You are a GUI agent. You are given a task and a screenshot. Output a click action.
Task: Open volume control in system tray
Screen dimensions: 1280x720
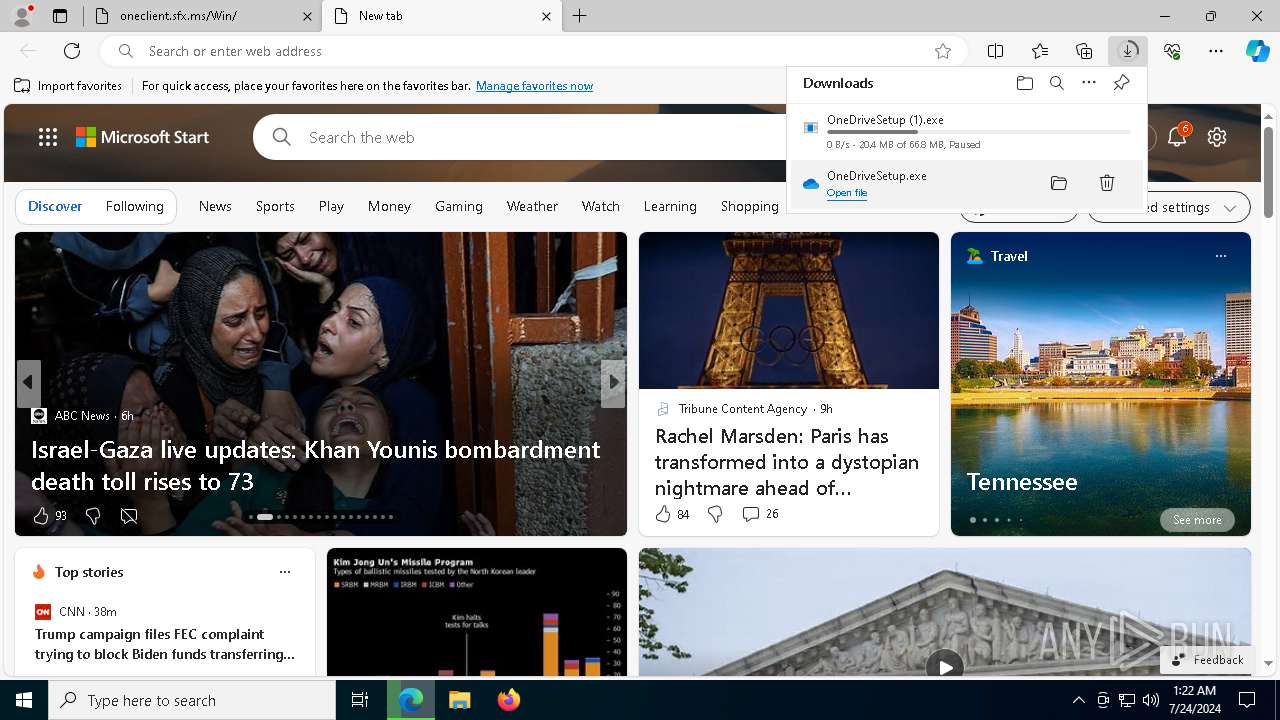pos(1151,700)
